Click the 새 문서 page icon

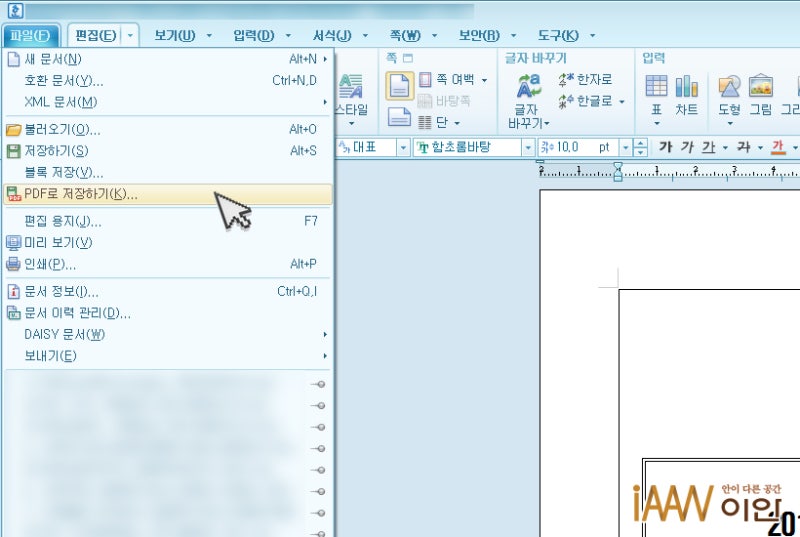point(14,59)
